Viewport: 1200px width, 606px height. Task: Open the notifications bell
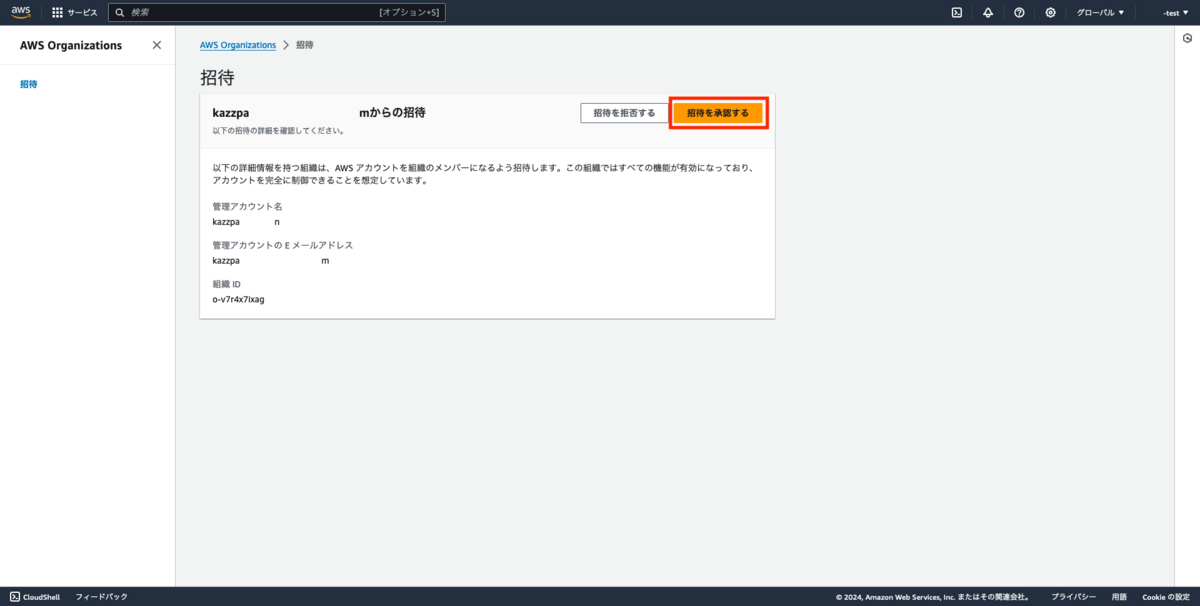(988, 13)
